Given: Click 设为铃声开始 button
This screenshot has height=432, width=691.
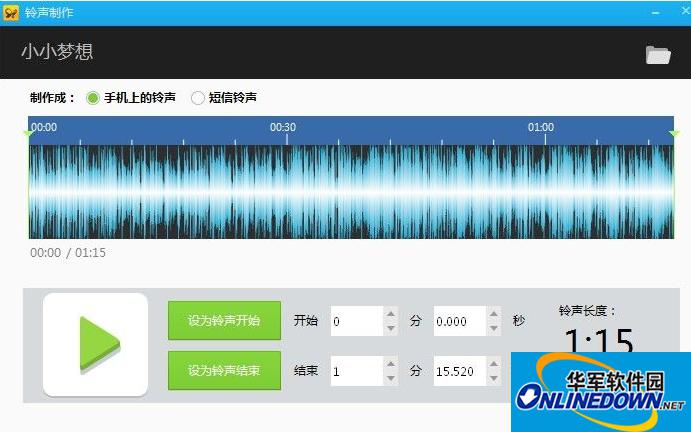Looking at the screenshot, I should (x=224, y=320).
